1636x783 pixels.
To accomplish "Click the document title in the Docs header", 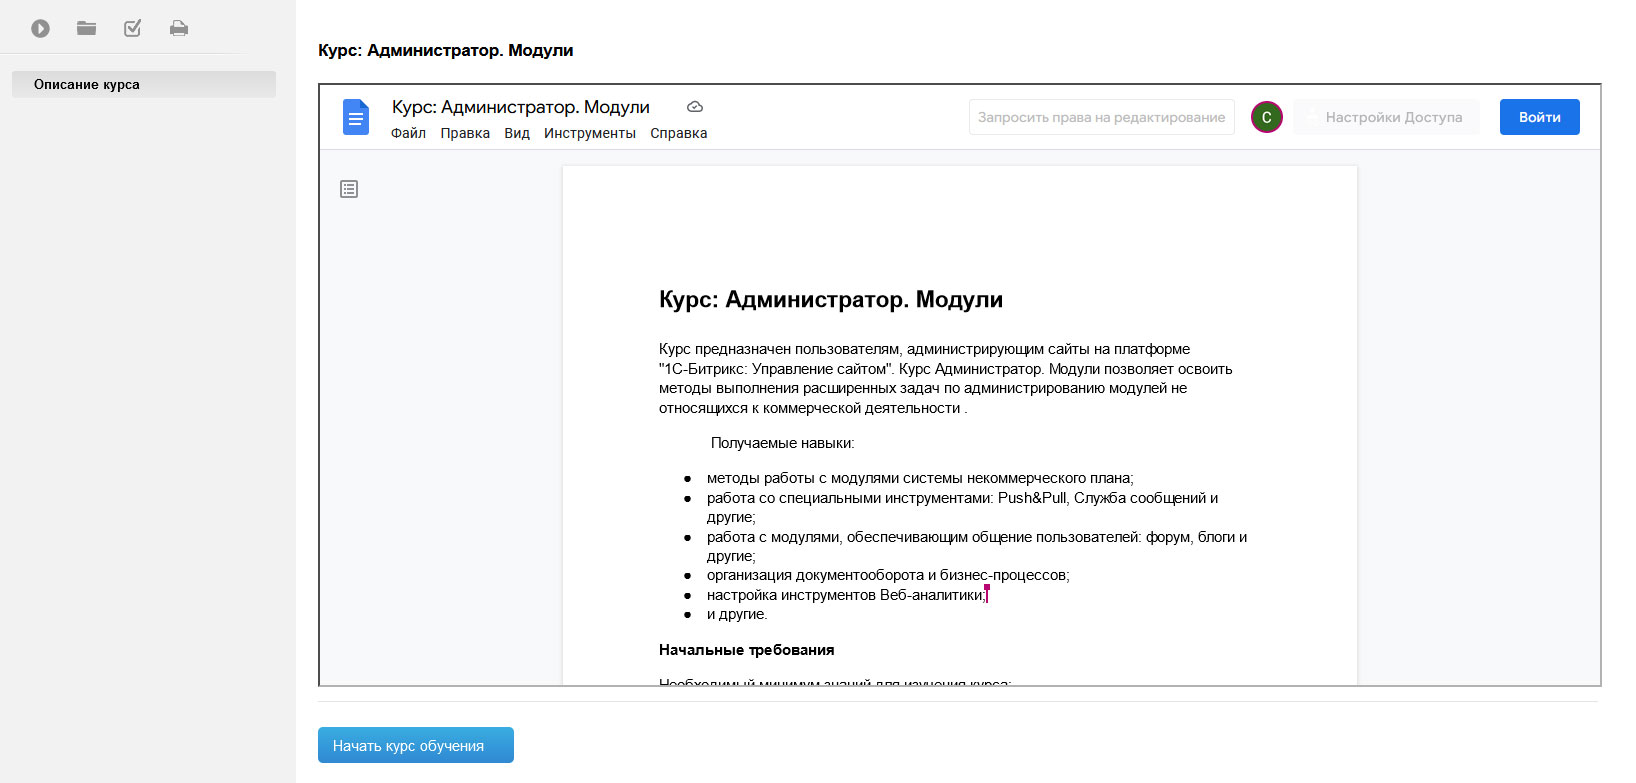I will [x=520, y=107].
